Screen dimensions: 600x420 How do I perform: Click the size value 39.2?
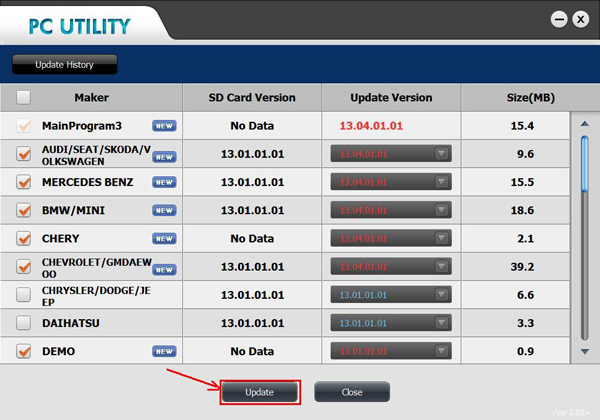coord(522,267)
